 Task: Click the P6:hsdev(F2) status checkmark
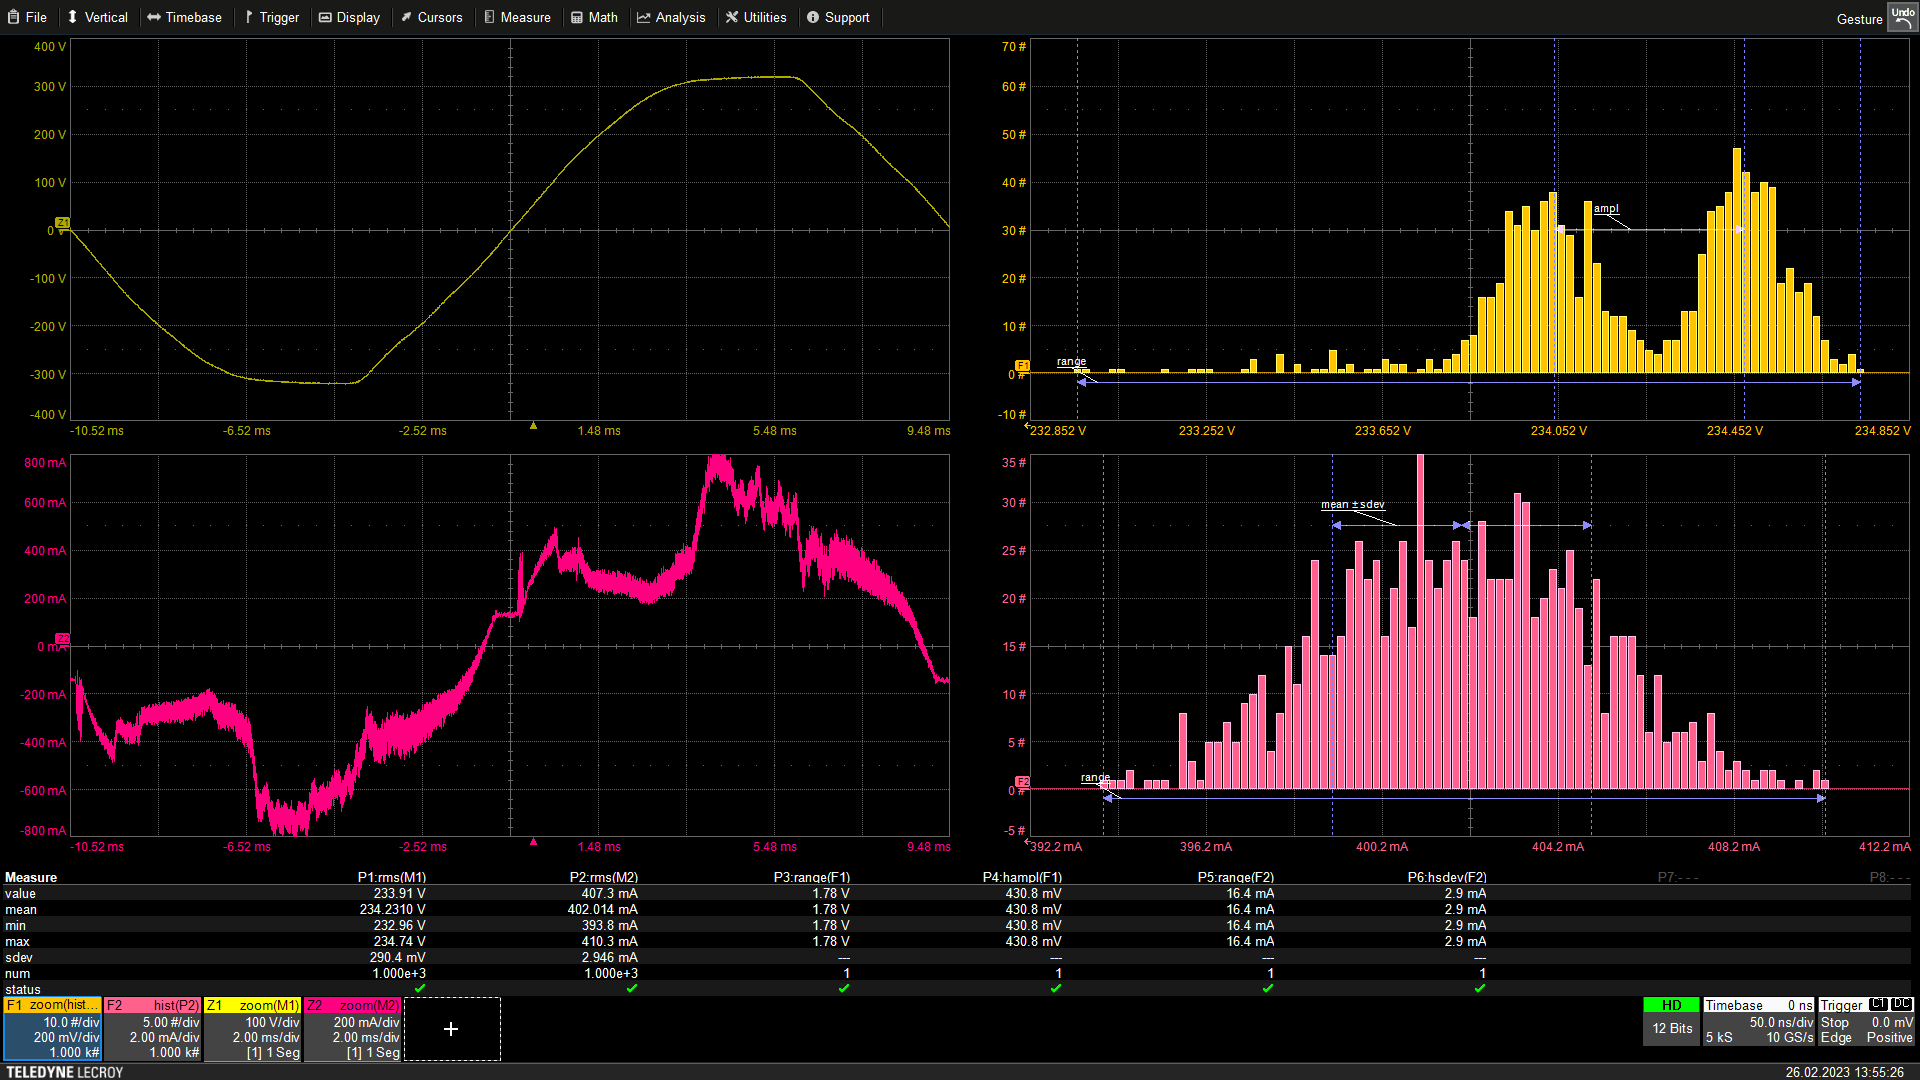tap(1480, 988)
